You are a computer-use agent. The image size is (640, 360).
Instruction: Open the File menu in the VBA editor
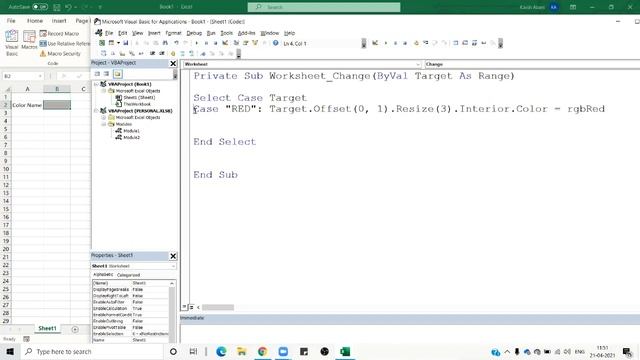(x=109, y=33)
